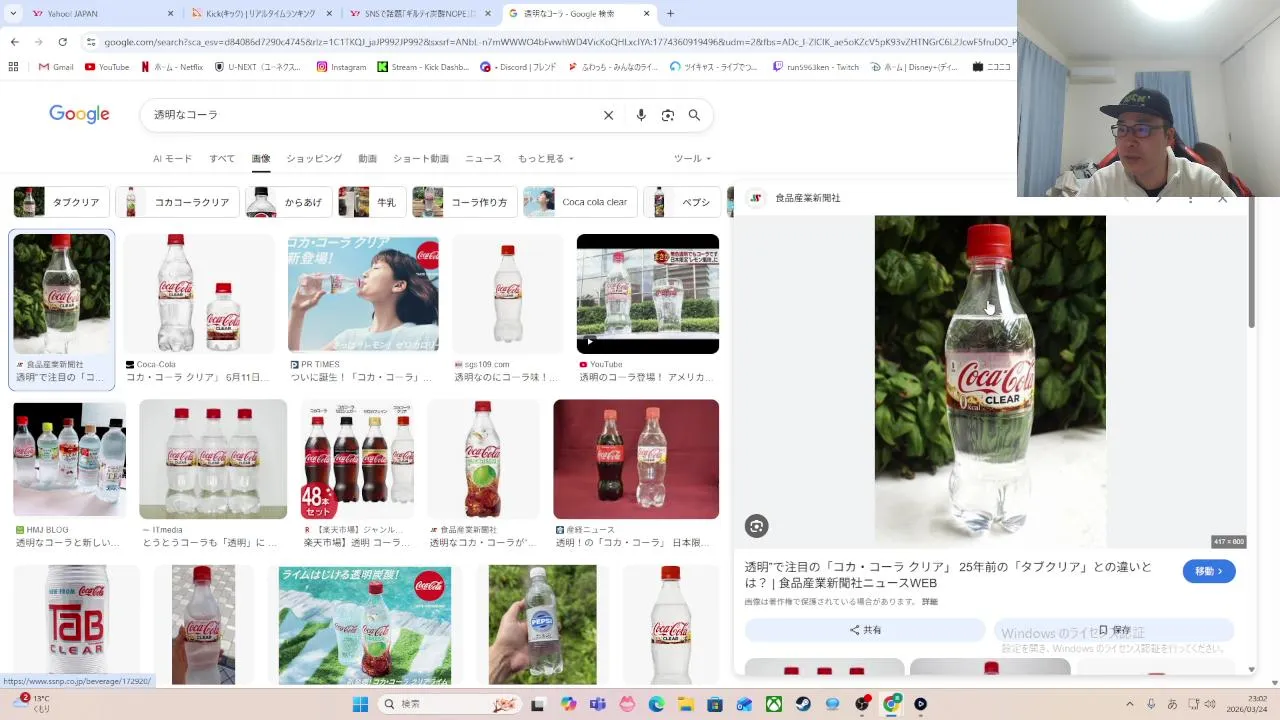The image size is (1280, 720).
Task: Open Xbox app from the taskbar
Action: coord(774,704)
